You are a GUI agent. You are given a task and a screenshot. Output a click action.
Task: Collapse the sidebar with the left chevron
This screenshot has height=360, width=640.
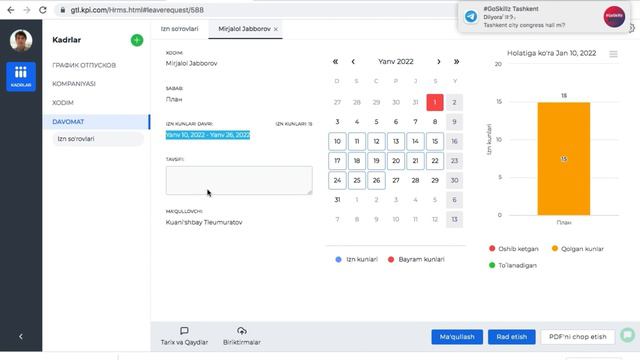pyautogui.click(x=21, y=336)
